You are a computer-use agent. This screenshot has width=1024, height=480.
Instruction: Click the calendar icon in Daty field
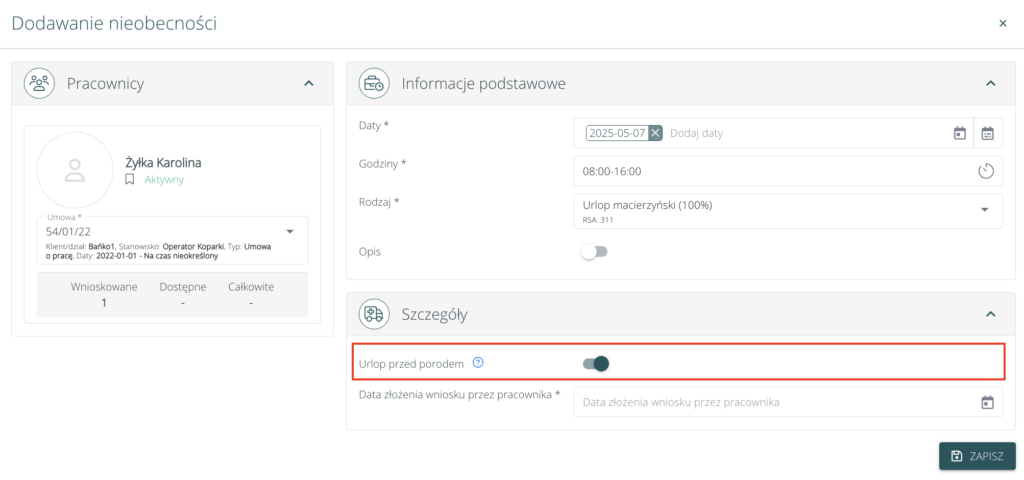pyautogui.click(x=959, y=133)
